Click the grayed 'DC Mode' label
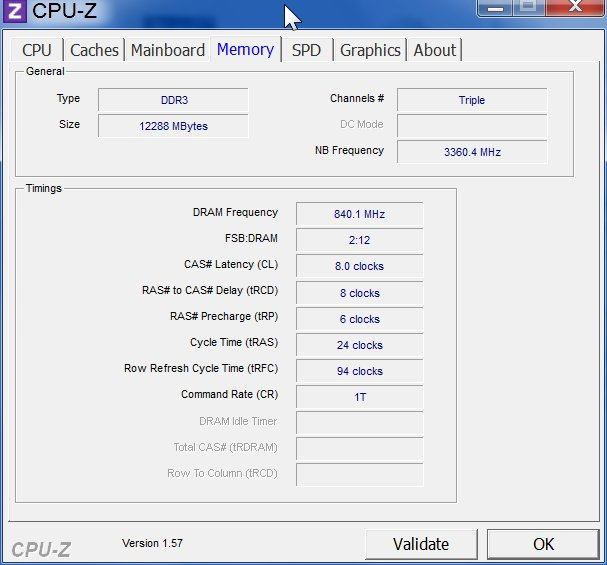607x565 pixels. click(x=362, y=124)
